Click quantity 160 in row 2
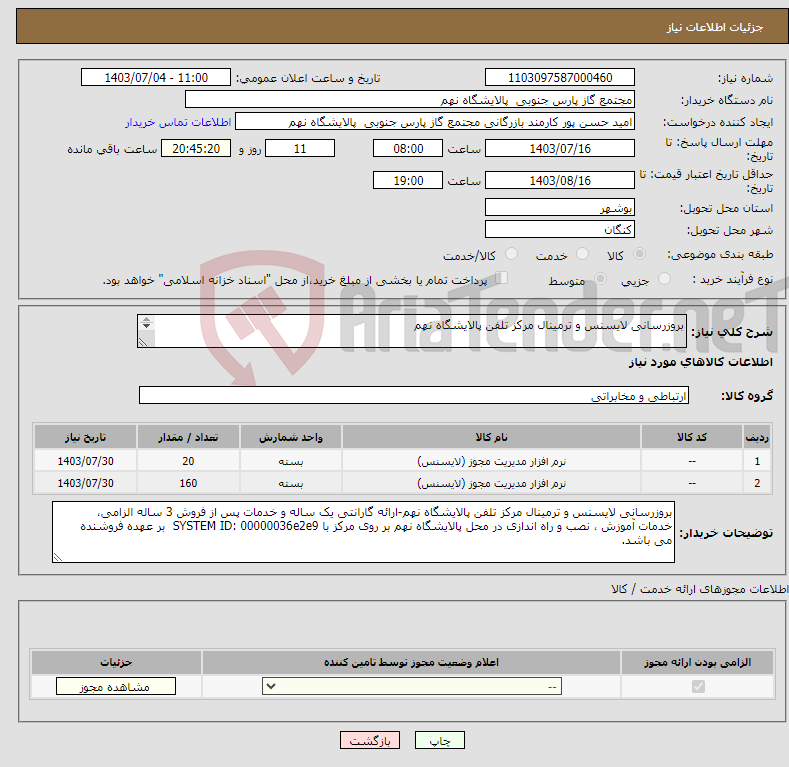The image size is (789, 767). [x=188, y=483]
